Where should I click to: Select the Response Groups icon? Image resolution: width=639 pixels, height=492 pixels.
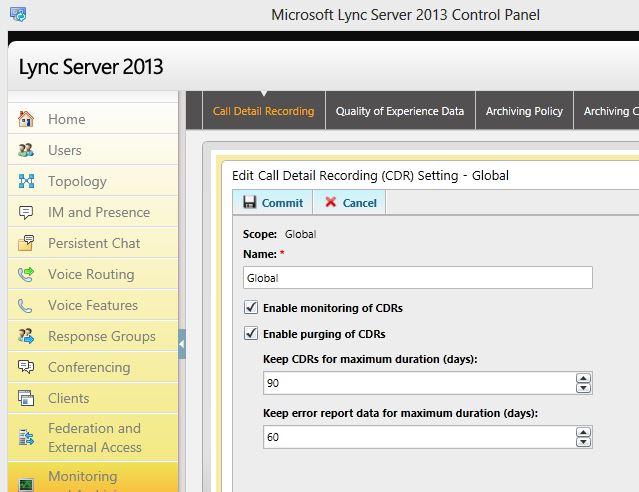click(x=26, y=336)
